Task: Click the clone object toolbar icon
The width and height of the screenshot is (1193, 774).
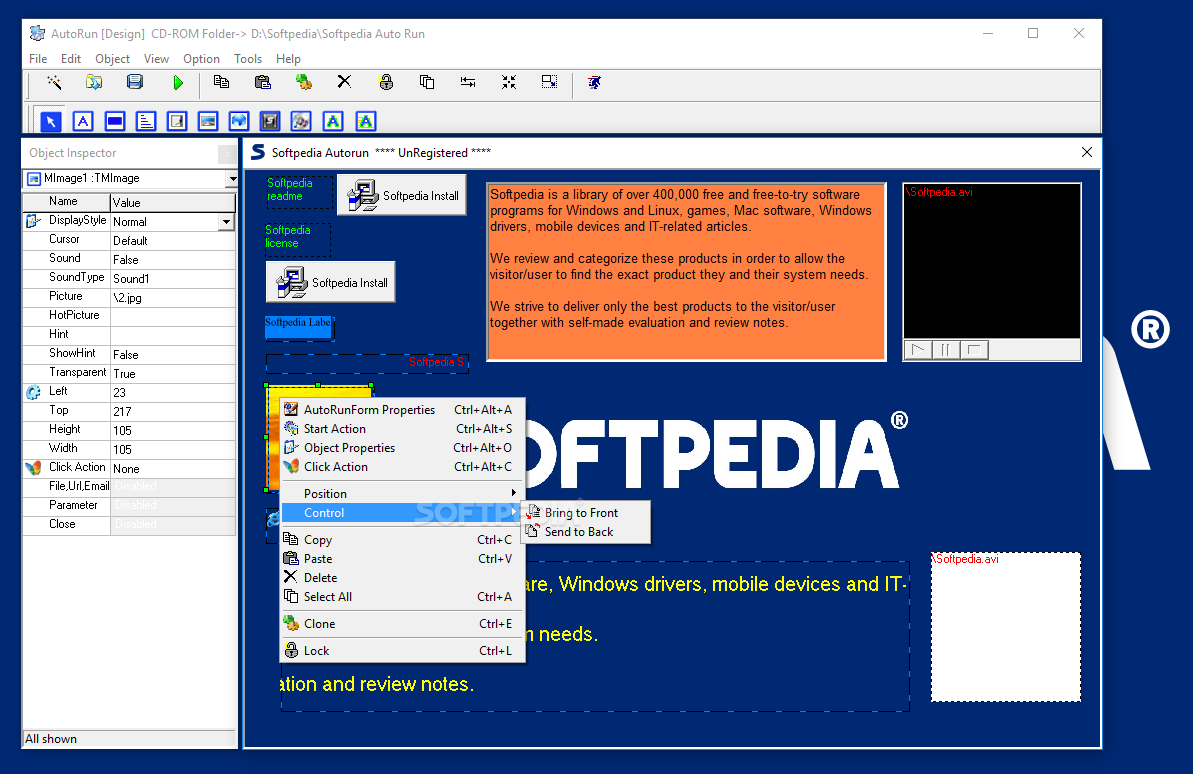Action: click(304, 82)
